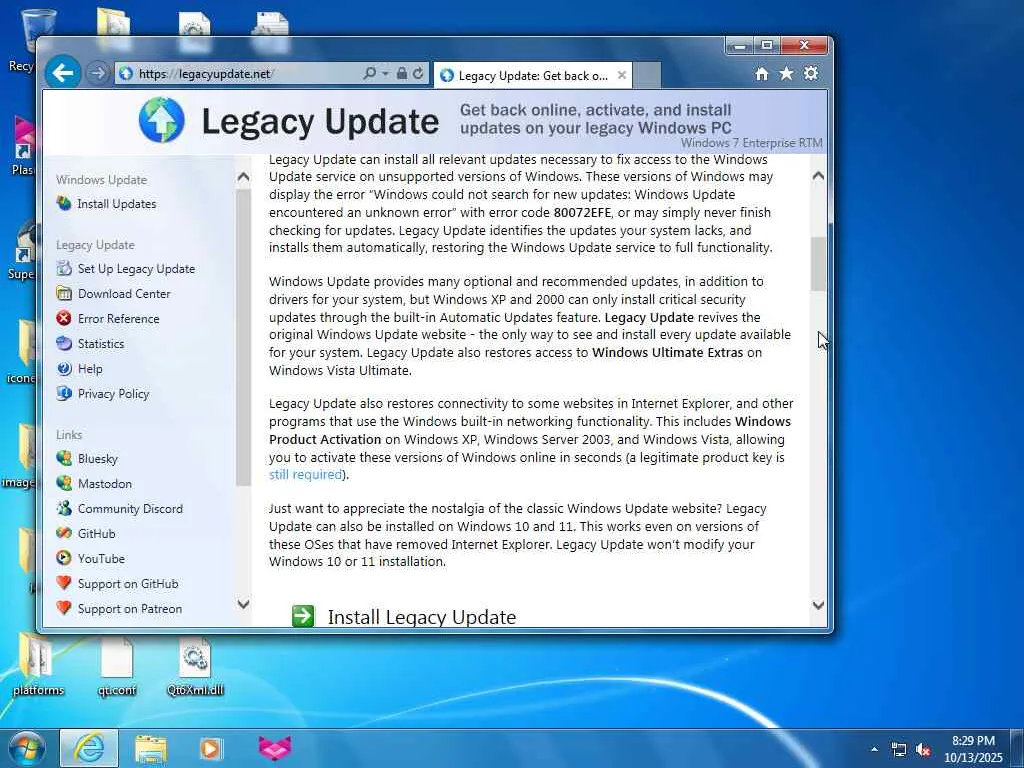
Task: Click the Install Updates shield icon
Action: click(64, 203)
